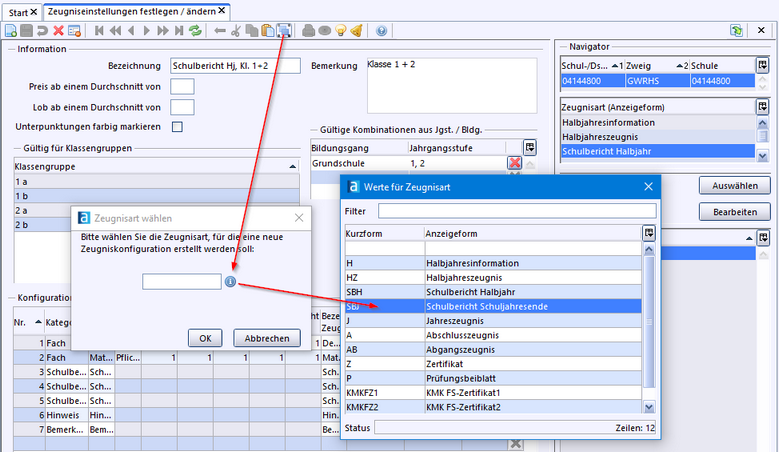Delete the Grundschule row with red X
779x452 pixels.
coord(514,162)
